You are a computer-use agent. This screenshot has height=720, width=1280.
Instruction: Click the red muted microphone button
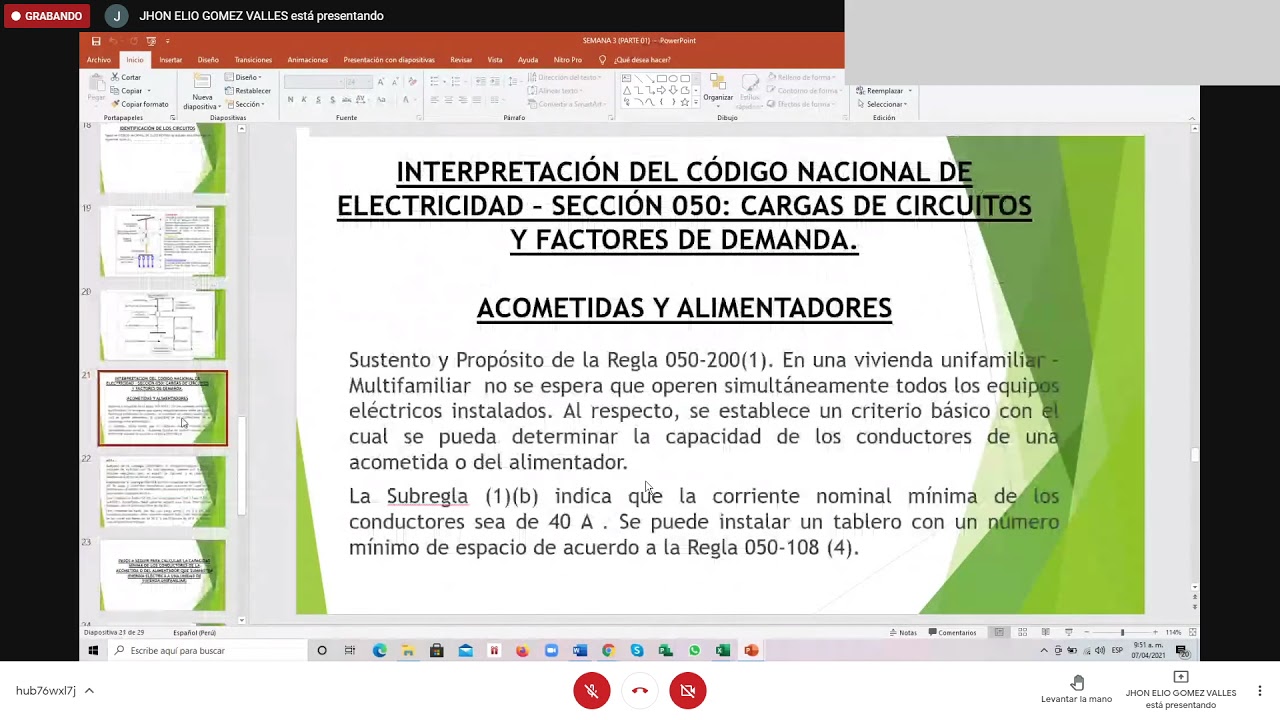[592, 691]
